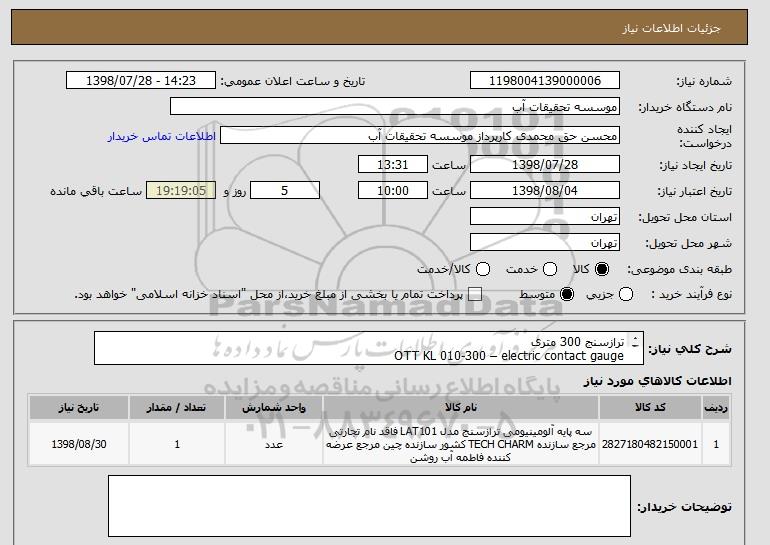Click the 19:19:05 remaining time field
This screenshot has width=770, height=545.
pos(181,191)
